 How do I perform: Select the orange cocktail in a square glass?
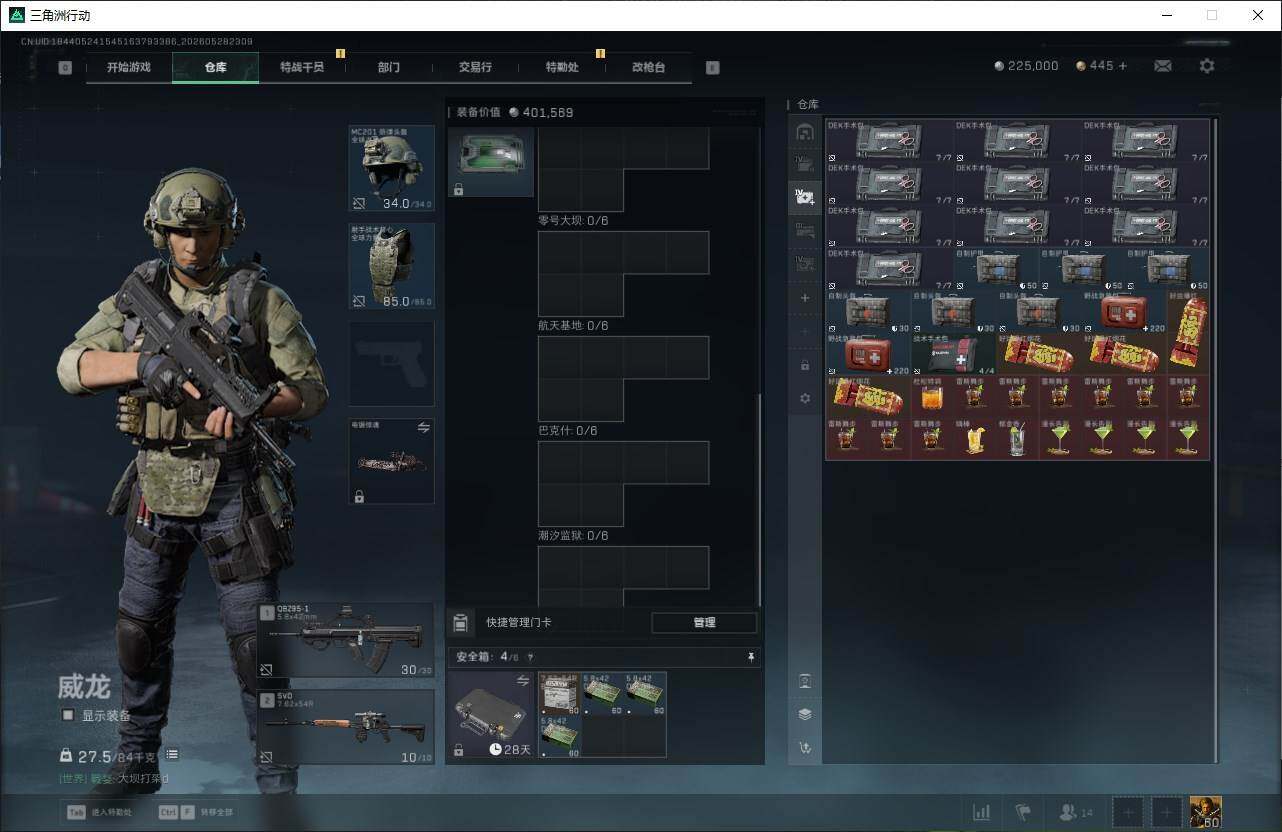[932, 397]
